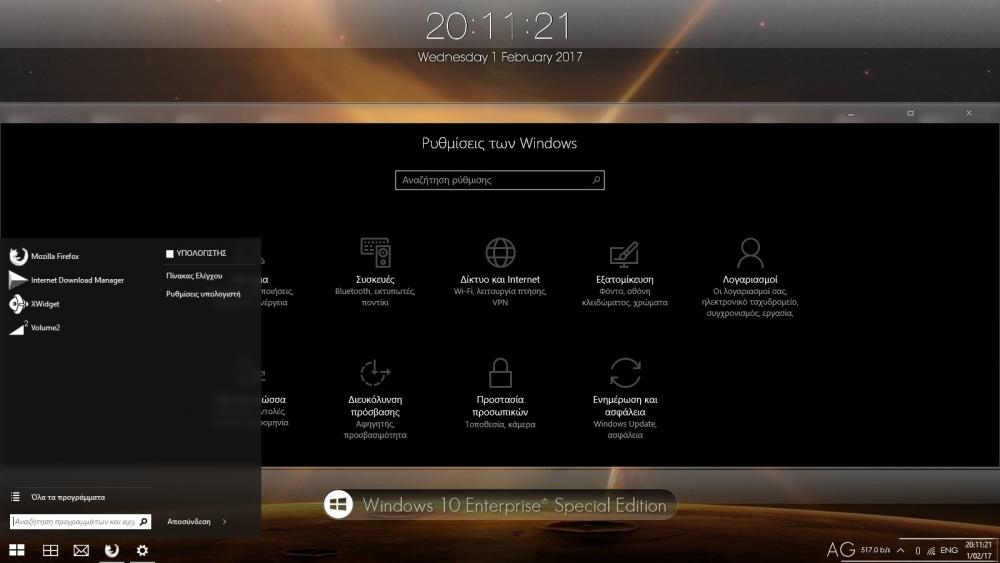Click the network icon in system tray
This screenshot has width=1000, height=563.
coord(931,550)
